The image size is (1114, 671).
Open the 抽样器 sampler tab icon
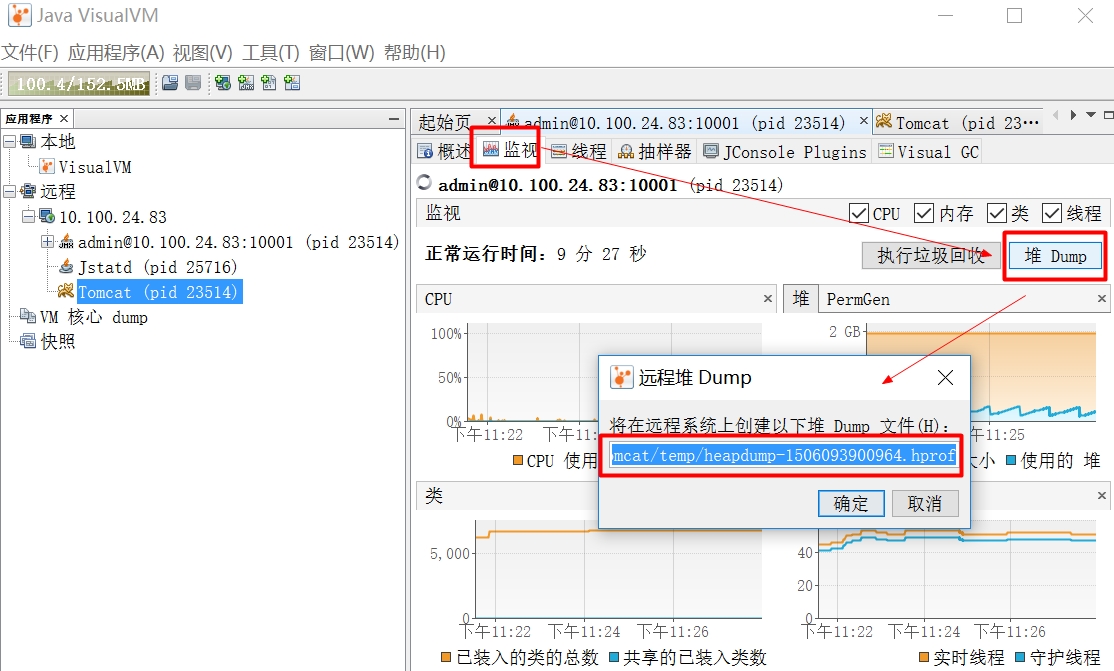626,151
